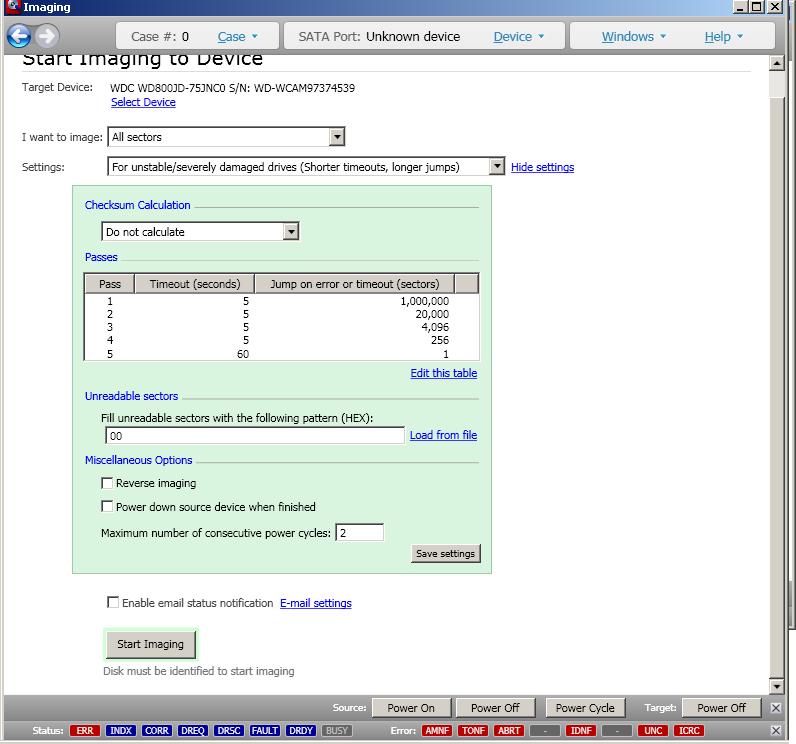Go back with the blue arrow button
This screenshot has width=796, height=744.
coord(19,36)
